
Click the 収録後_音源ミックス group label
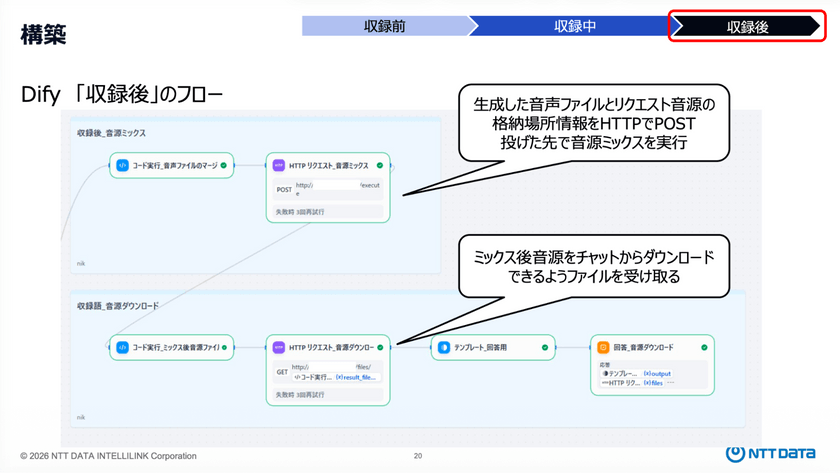(111, 133)
